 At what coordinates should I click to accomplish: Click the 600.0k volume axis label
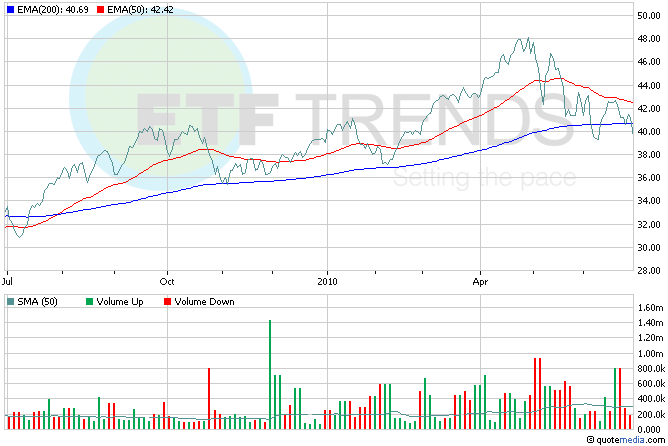(x=651, y=384)
